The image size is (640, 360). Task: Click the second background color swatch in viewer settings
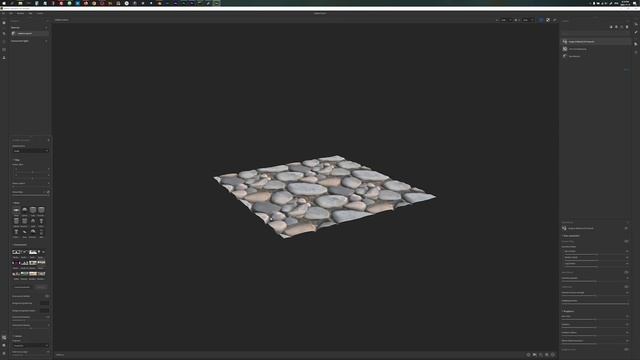[44, 311]
